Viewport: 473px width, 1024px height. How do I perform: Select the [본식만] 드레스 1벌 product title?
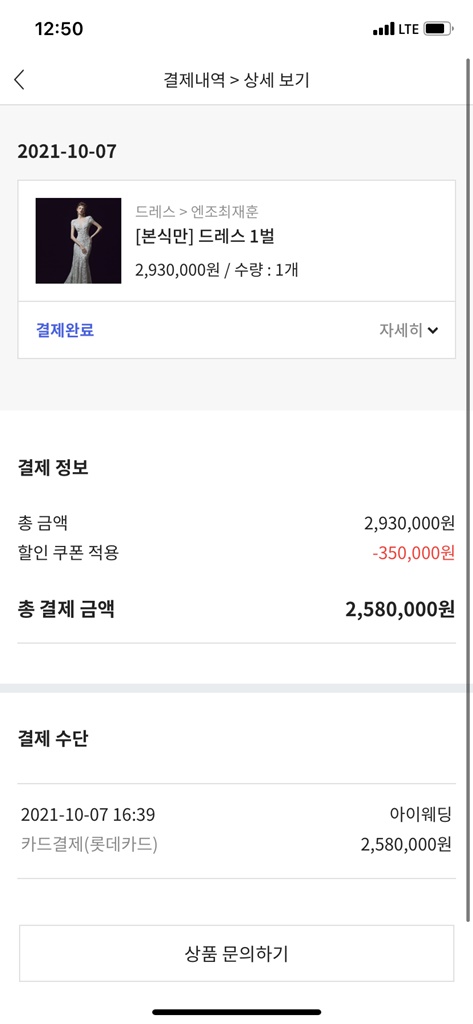click(x=204, y=237)
